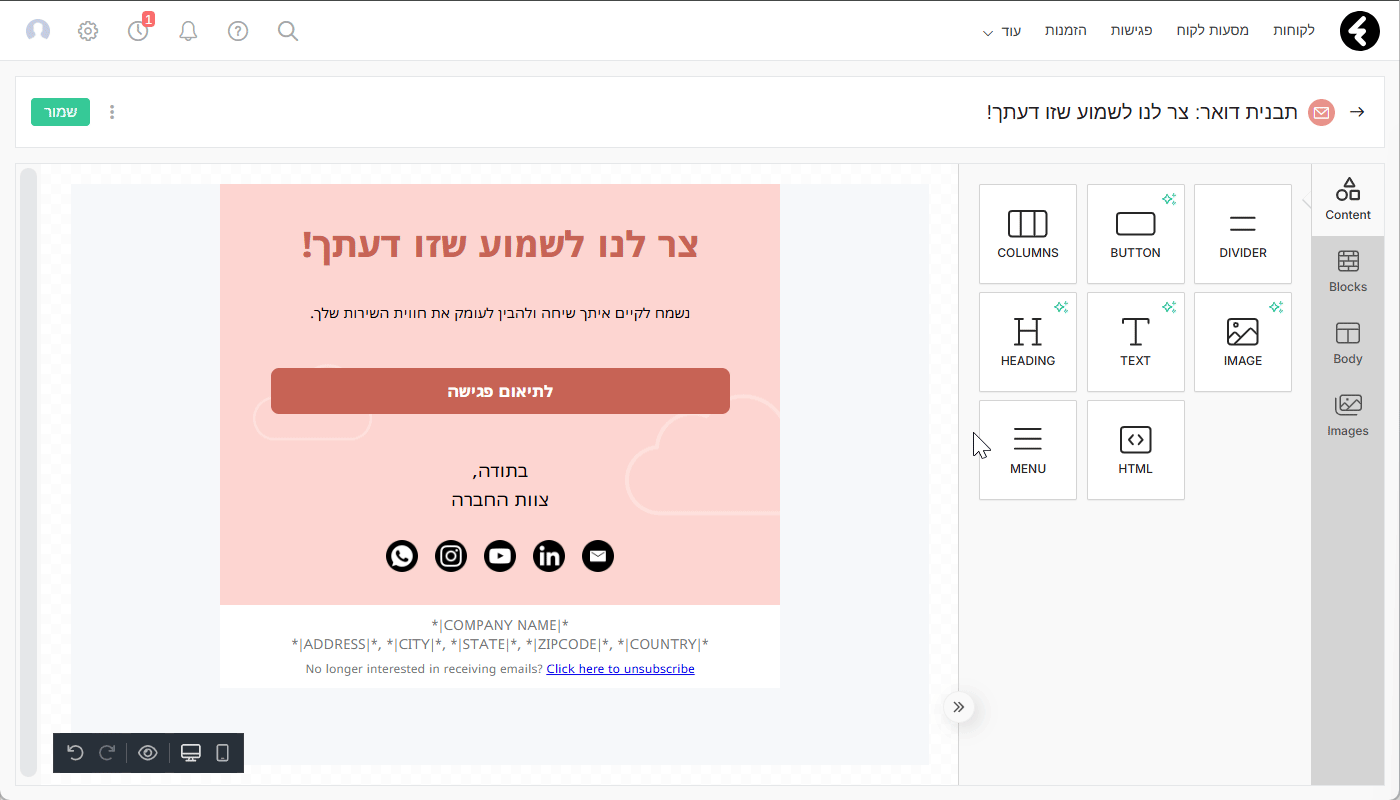
Task: Open the help icon
Action: (x=238, y=31)
